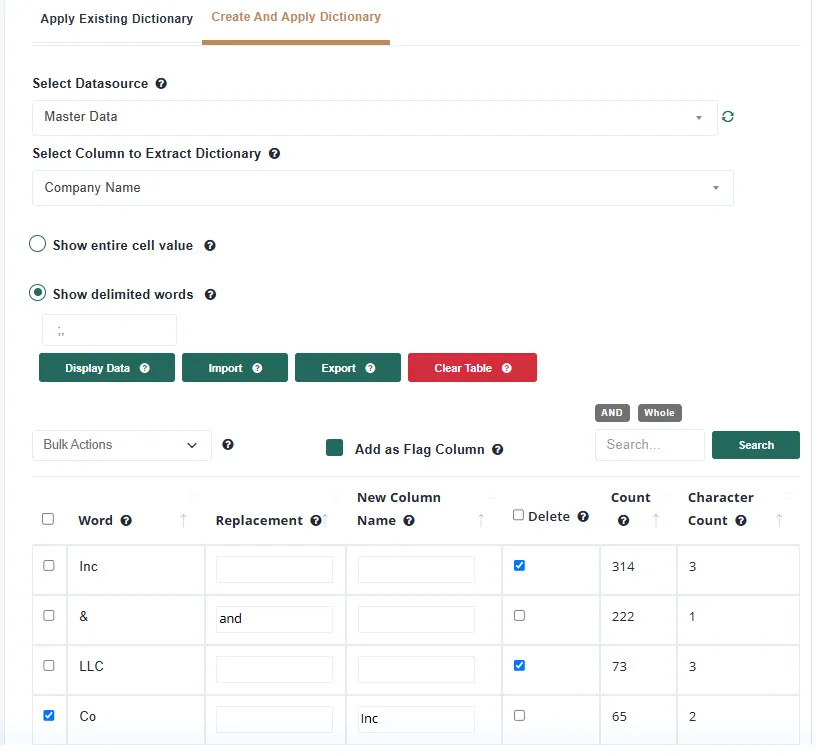Open the Company Name column dropdown

pos(383,188)
